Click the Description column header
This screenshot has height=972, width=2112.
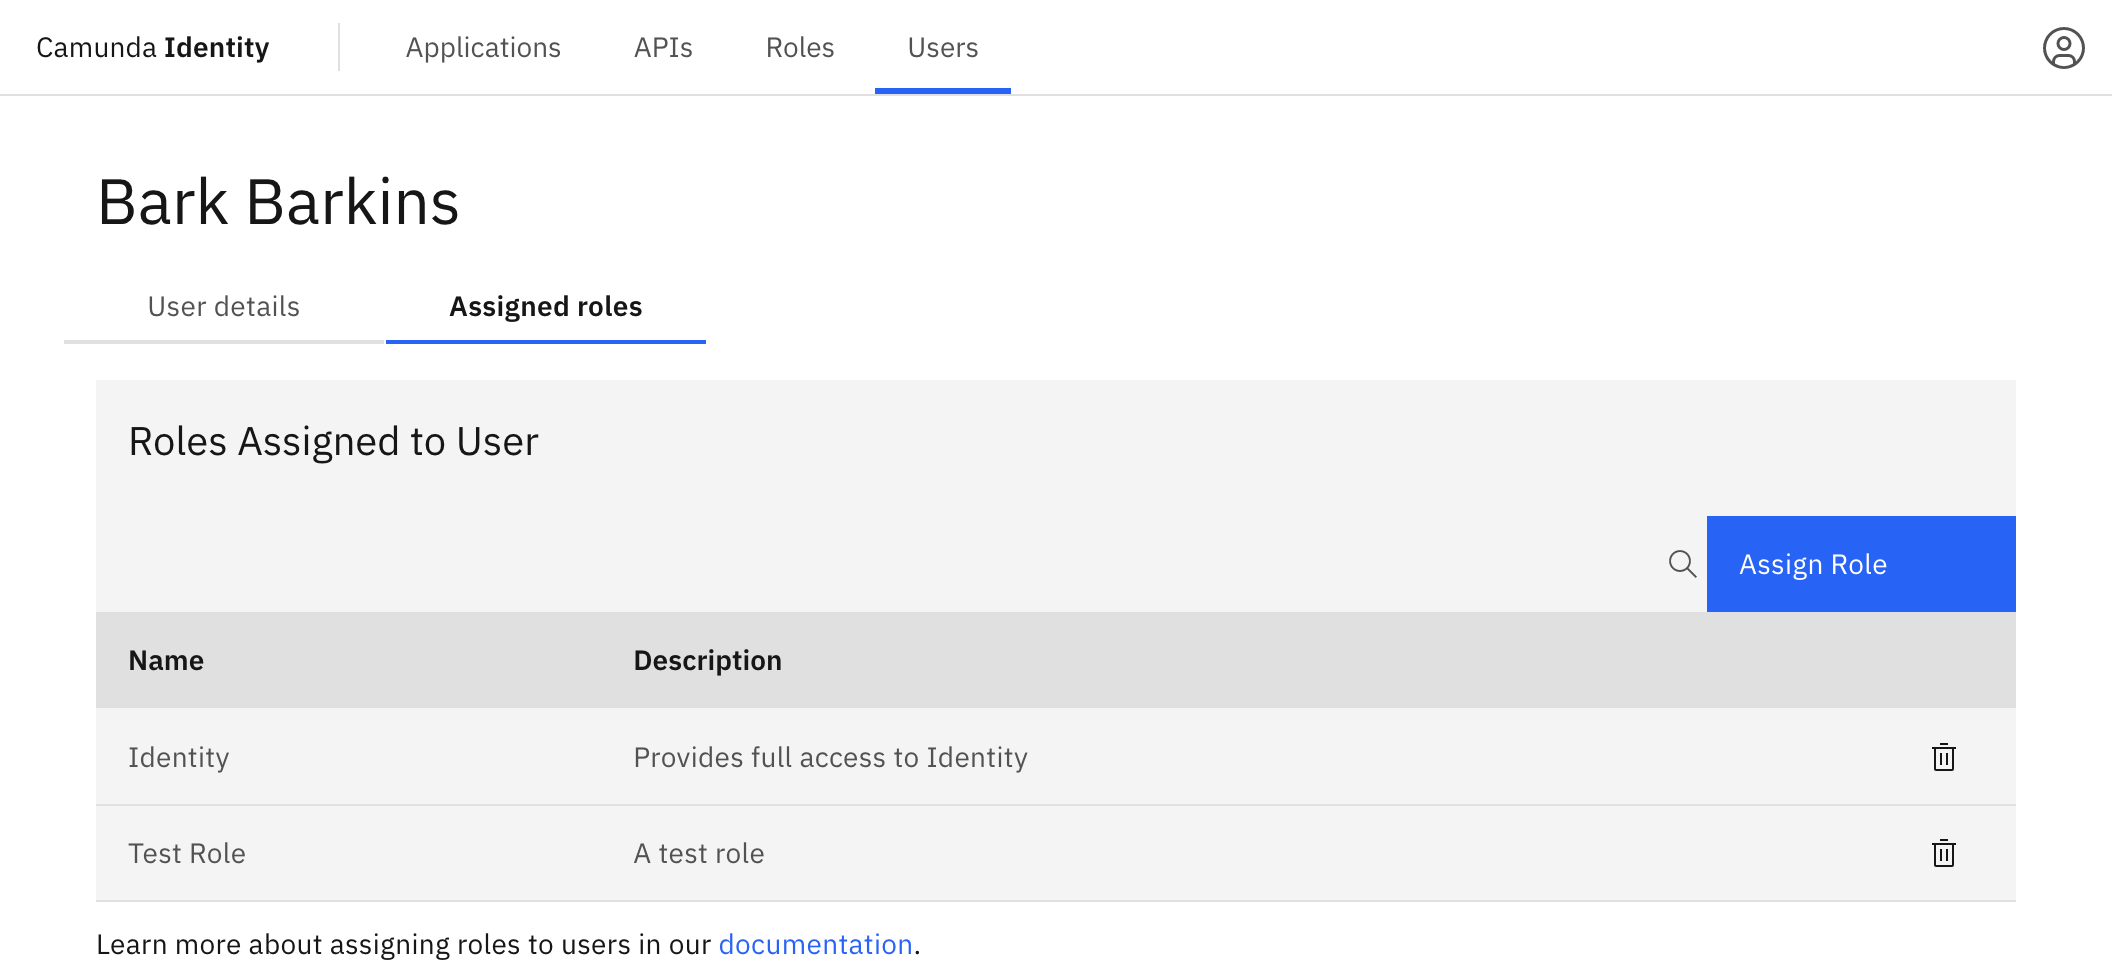[707, 660]
